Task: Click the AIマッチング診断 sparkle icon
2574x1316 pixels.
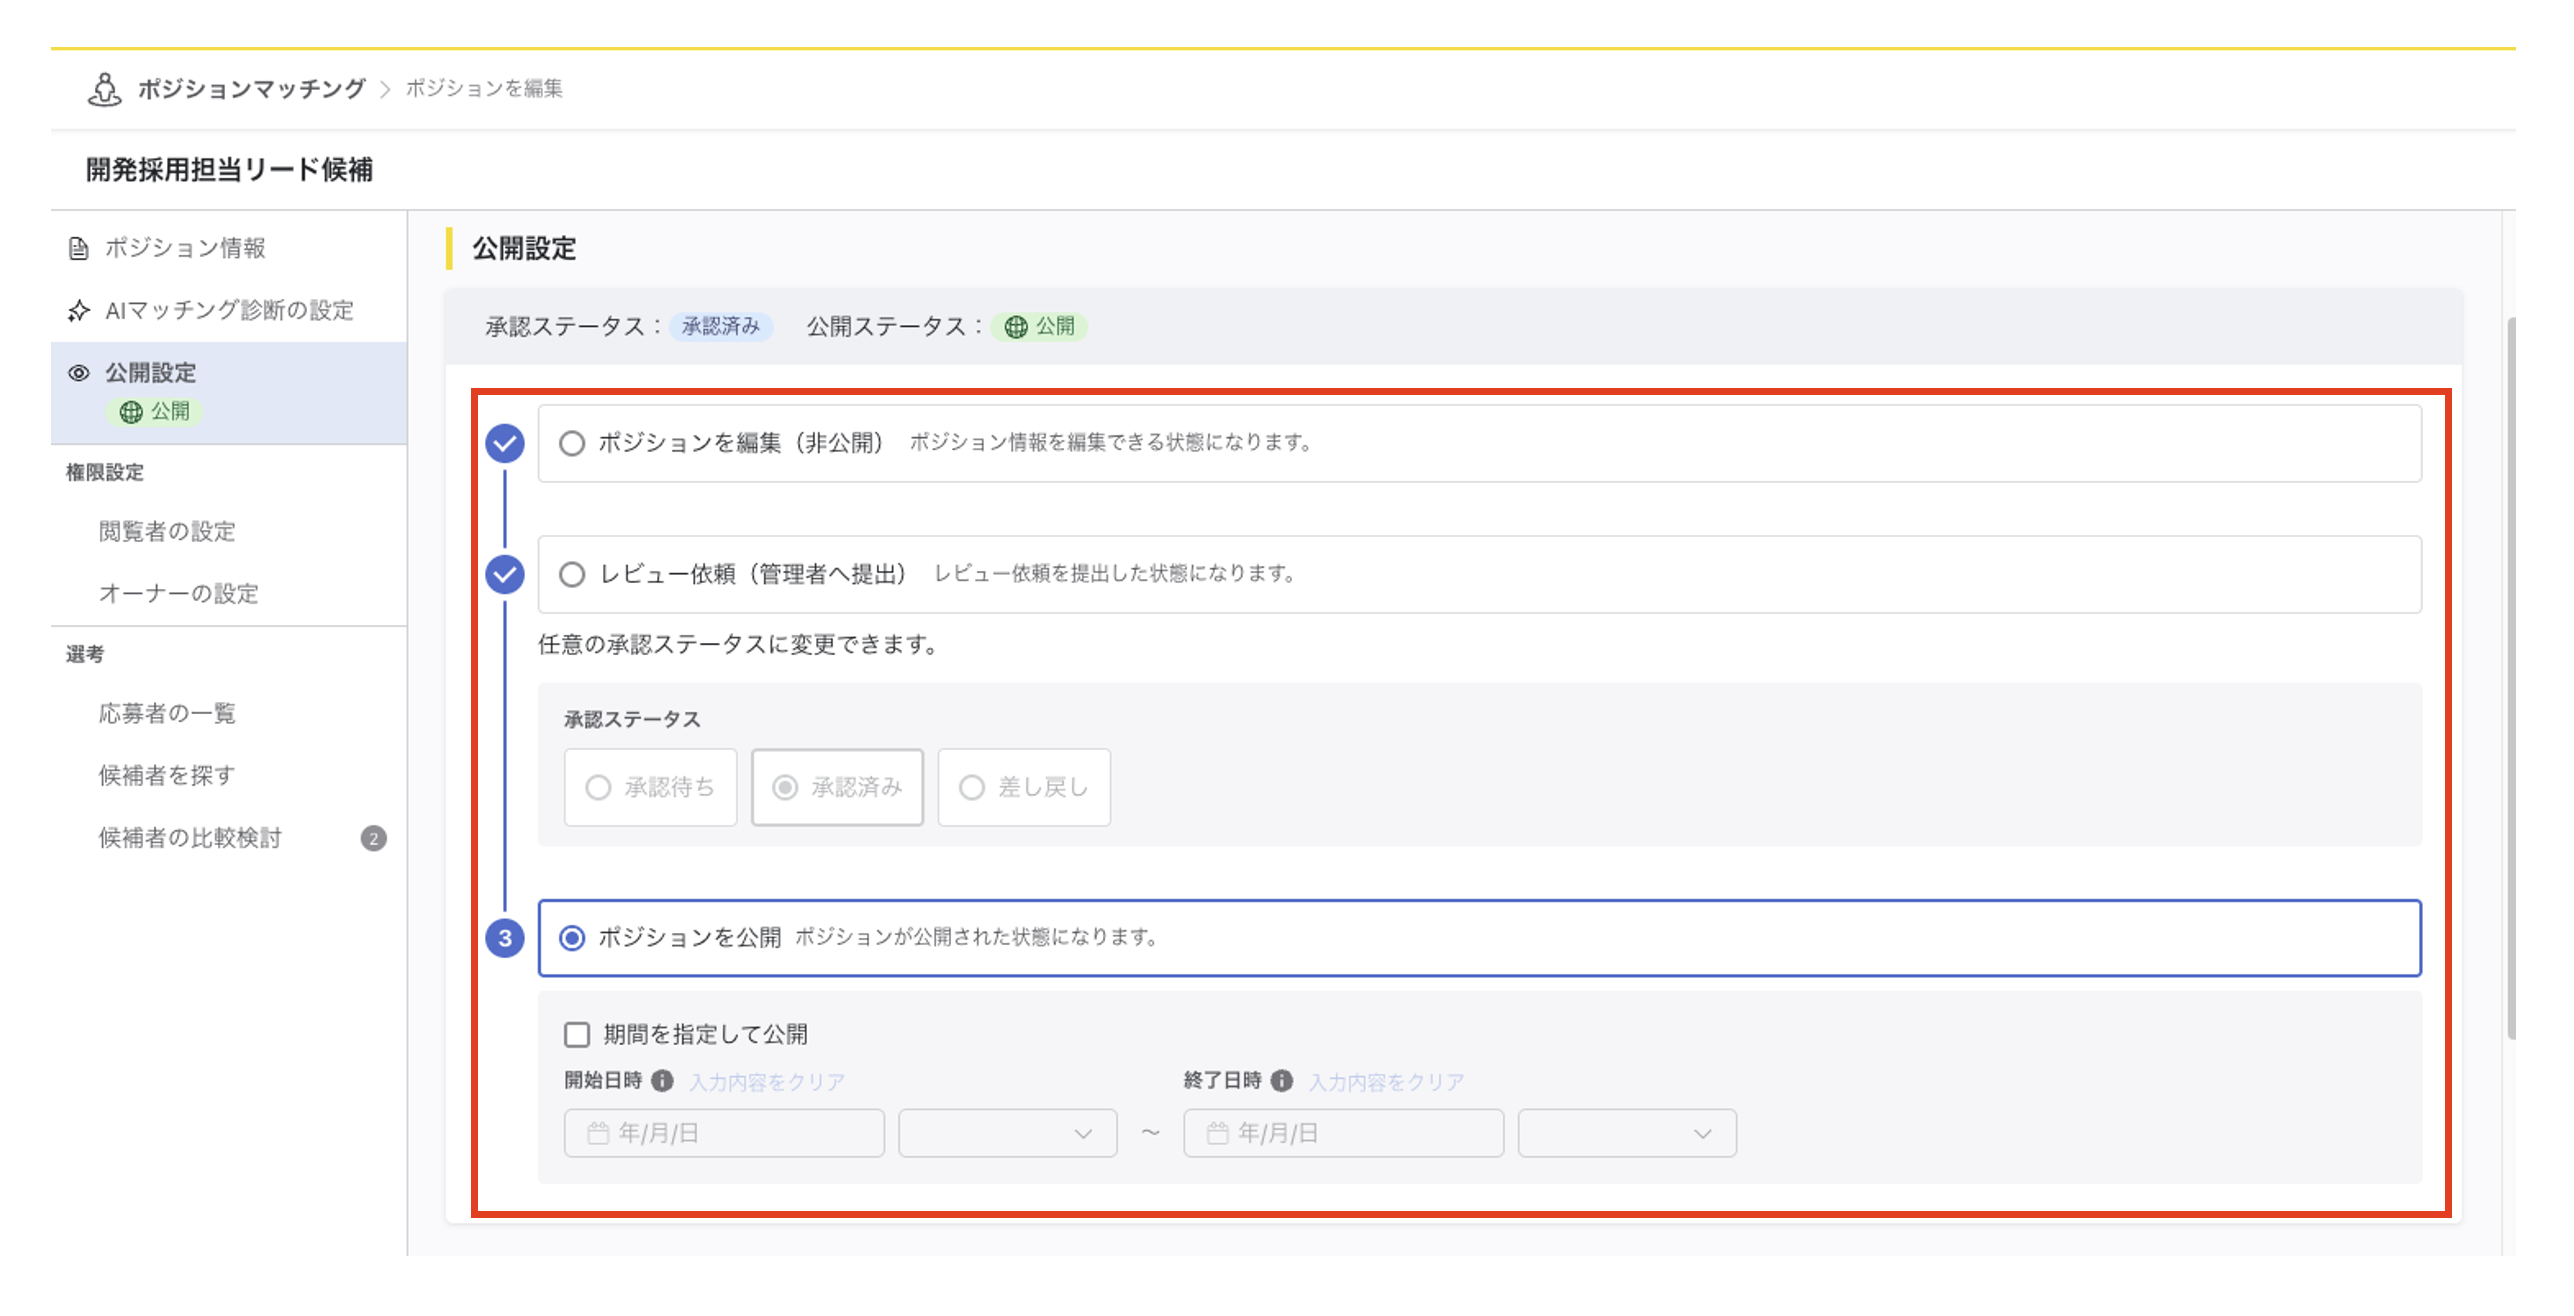Action: click(78, 311)
